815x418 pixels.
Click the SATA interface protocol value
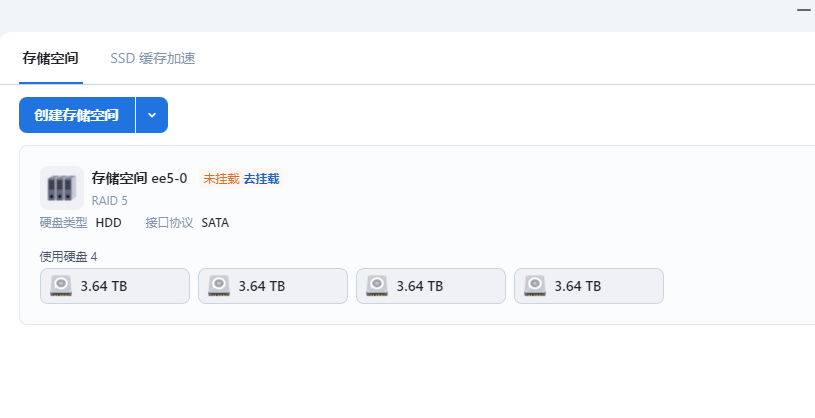point(215,222)
